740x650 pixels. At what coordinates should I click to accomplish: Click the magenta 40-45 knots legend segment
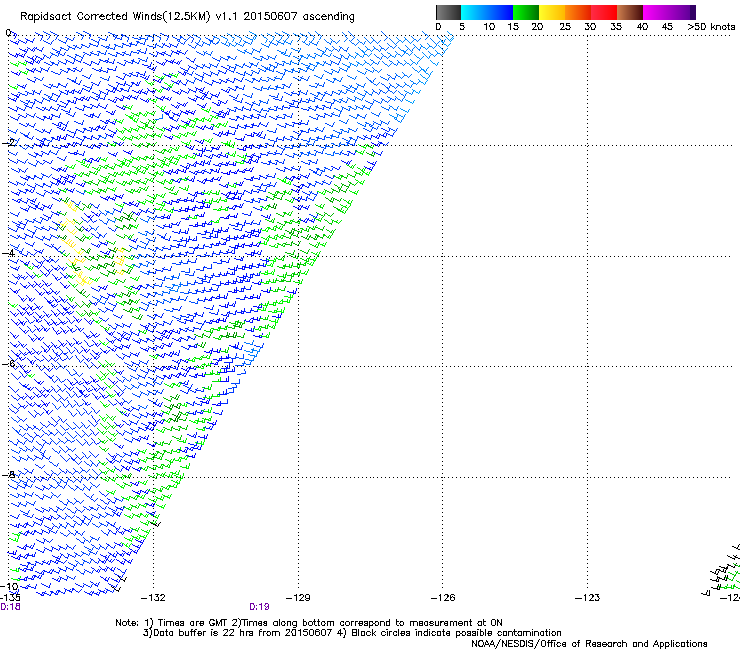(656, 12)
